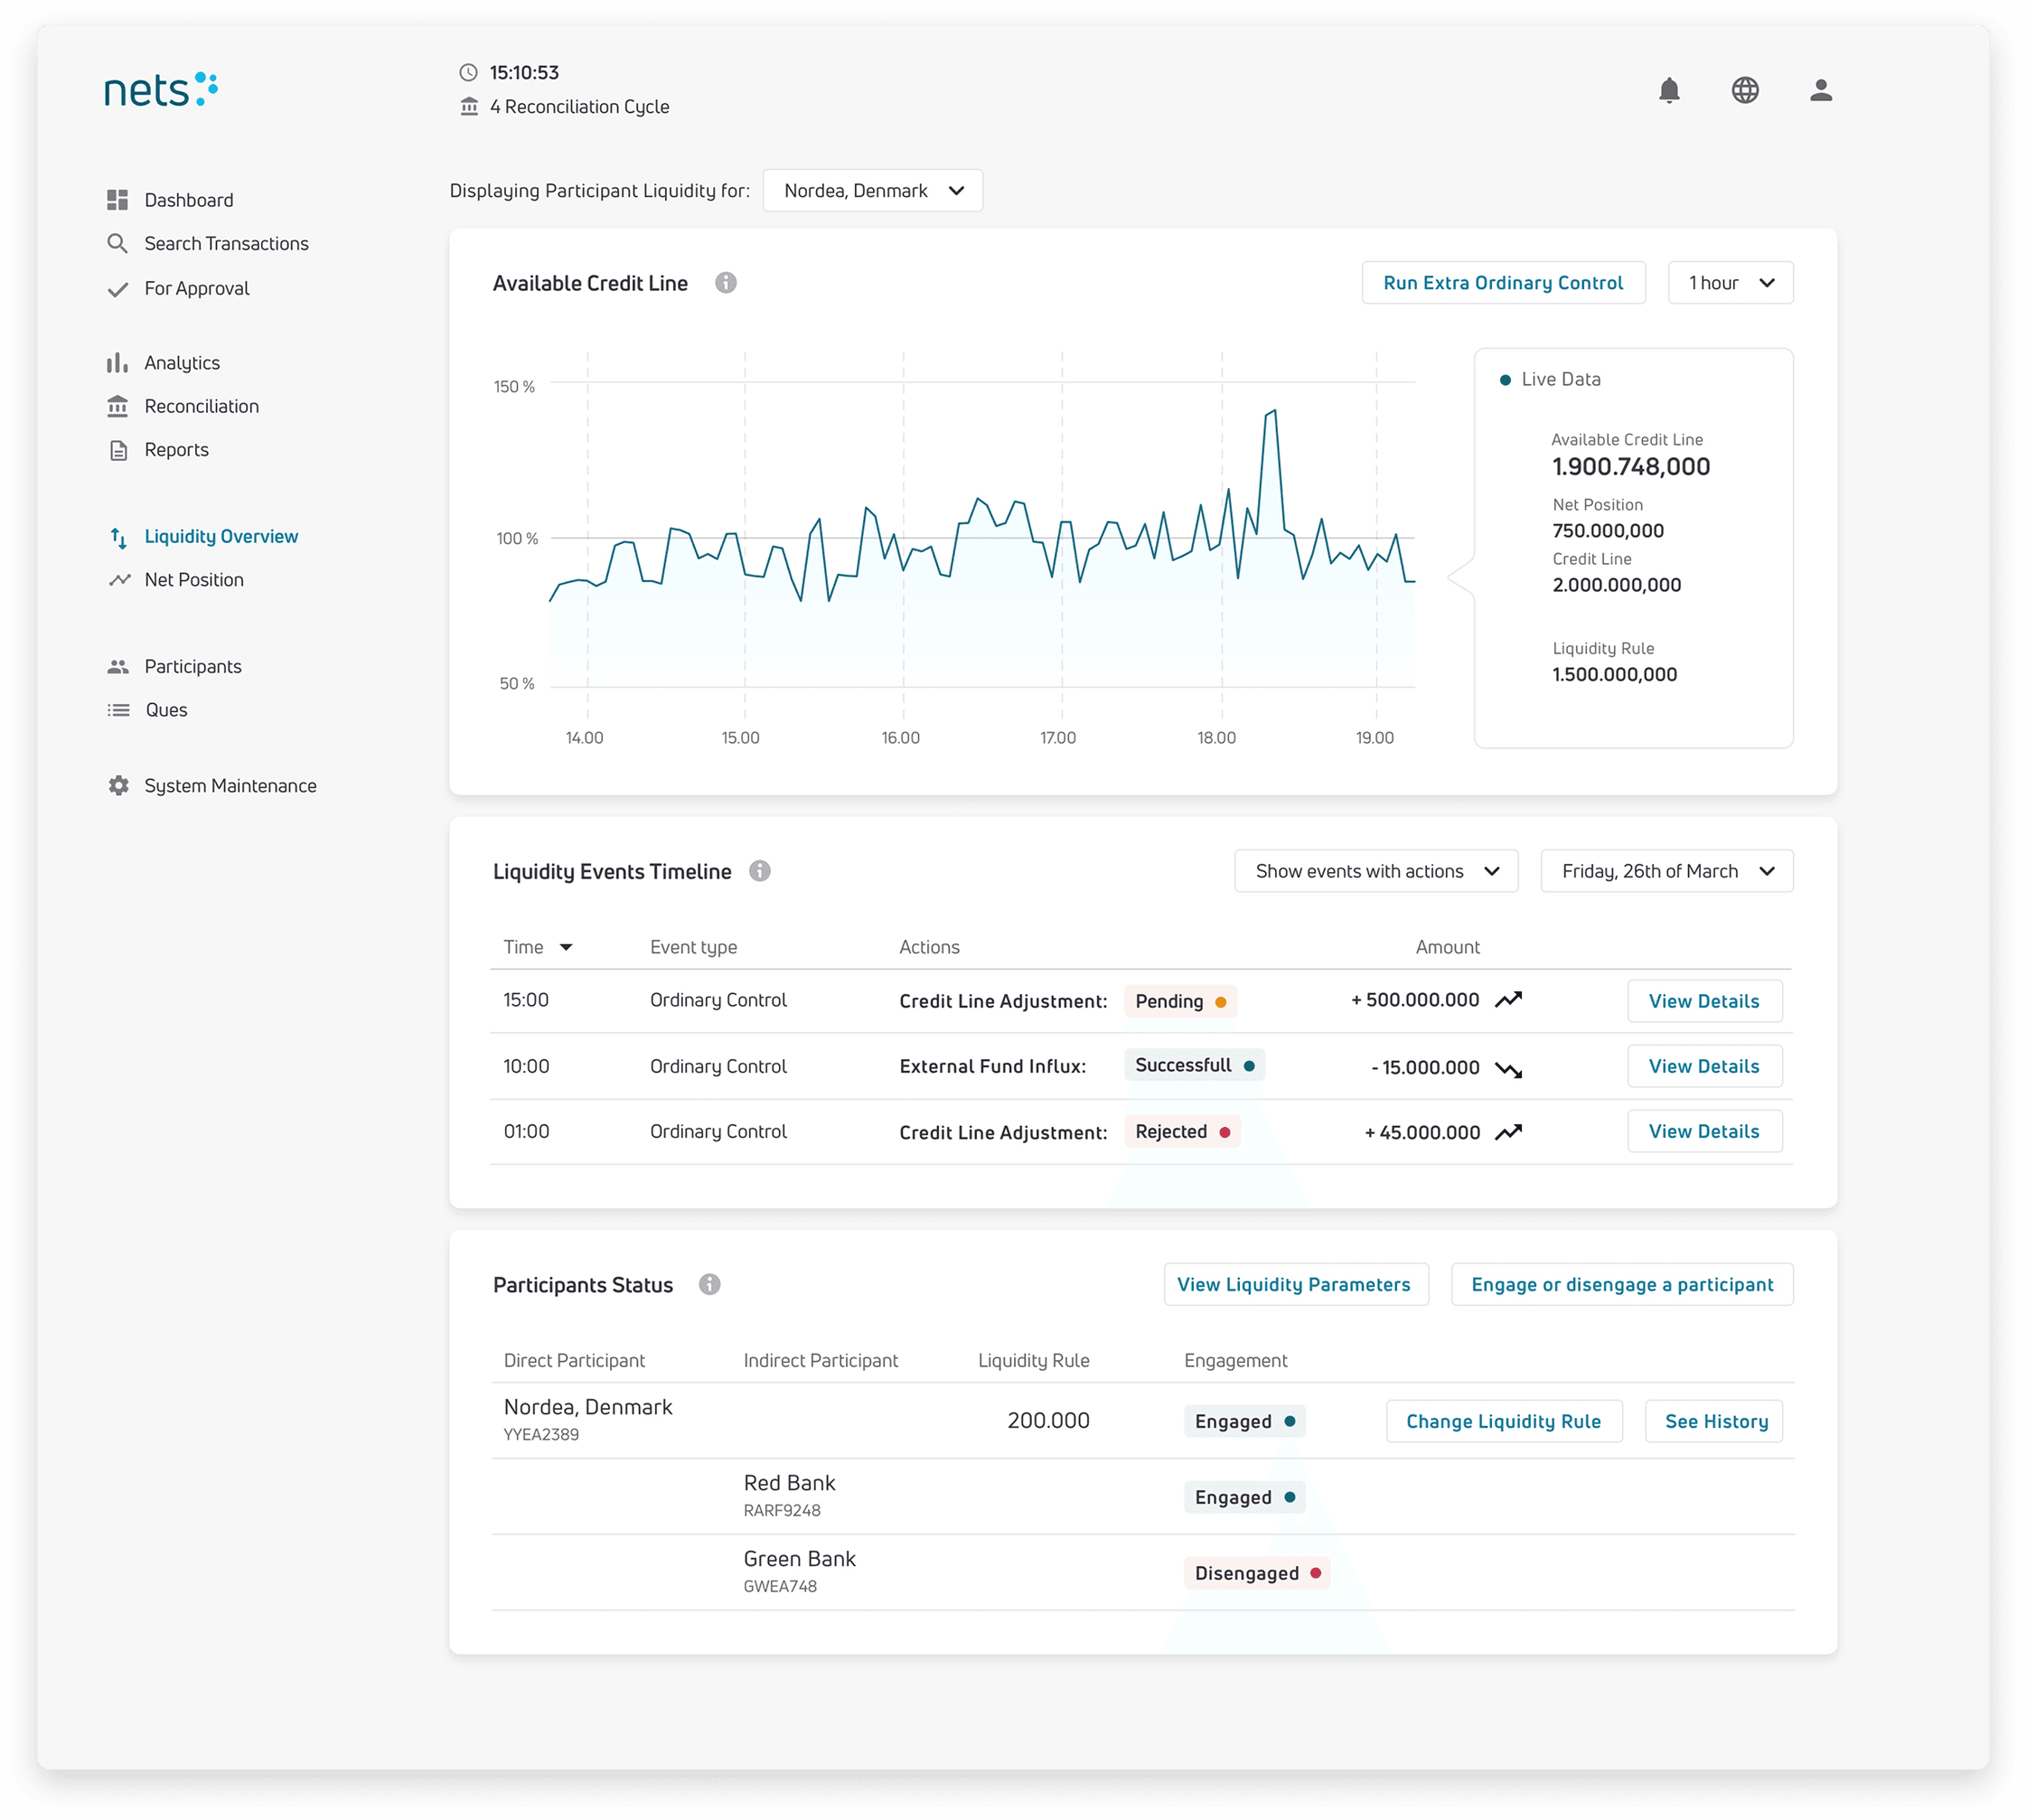Click View Liquidity Parameters button
Viewport: 2027px width, 1820px height.
[x=1295, y=1284]
